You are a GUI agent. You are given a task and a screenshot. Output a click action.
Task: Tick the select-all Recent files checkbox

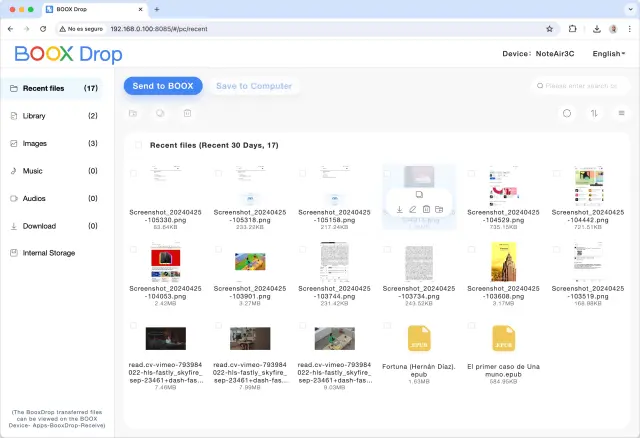pos(138,145)
